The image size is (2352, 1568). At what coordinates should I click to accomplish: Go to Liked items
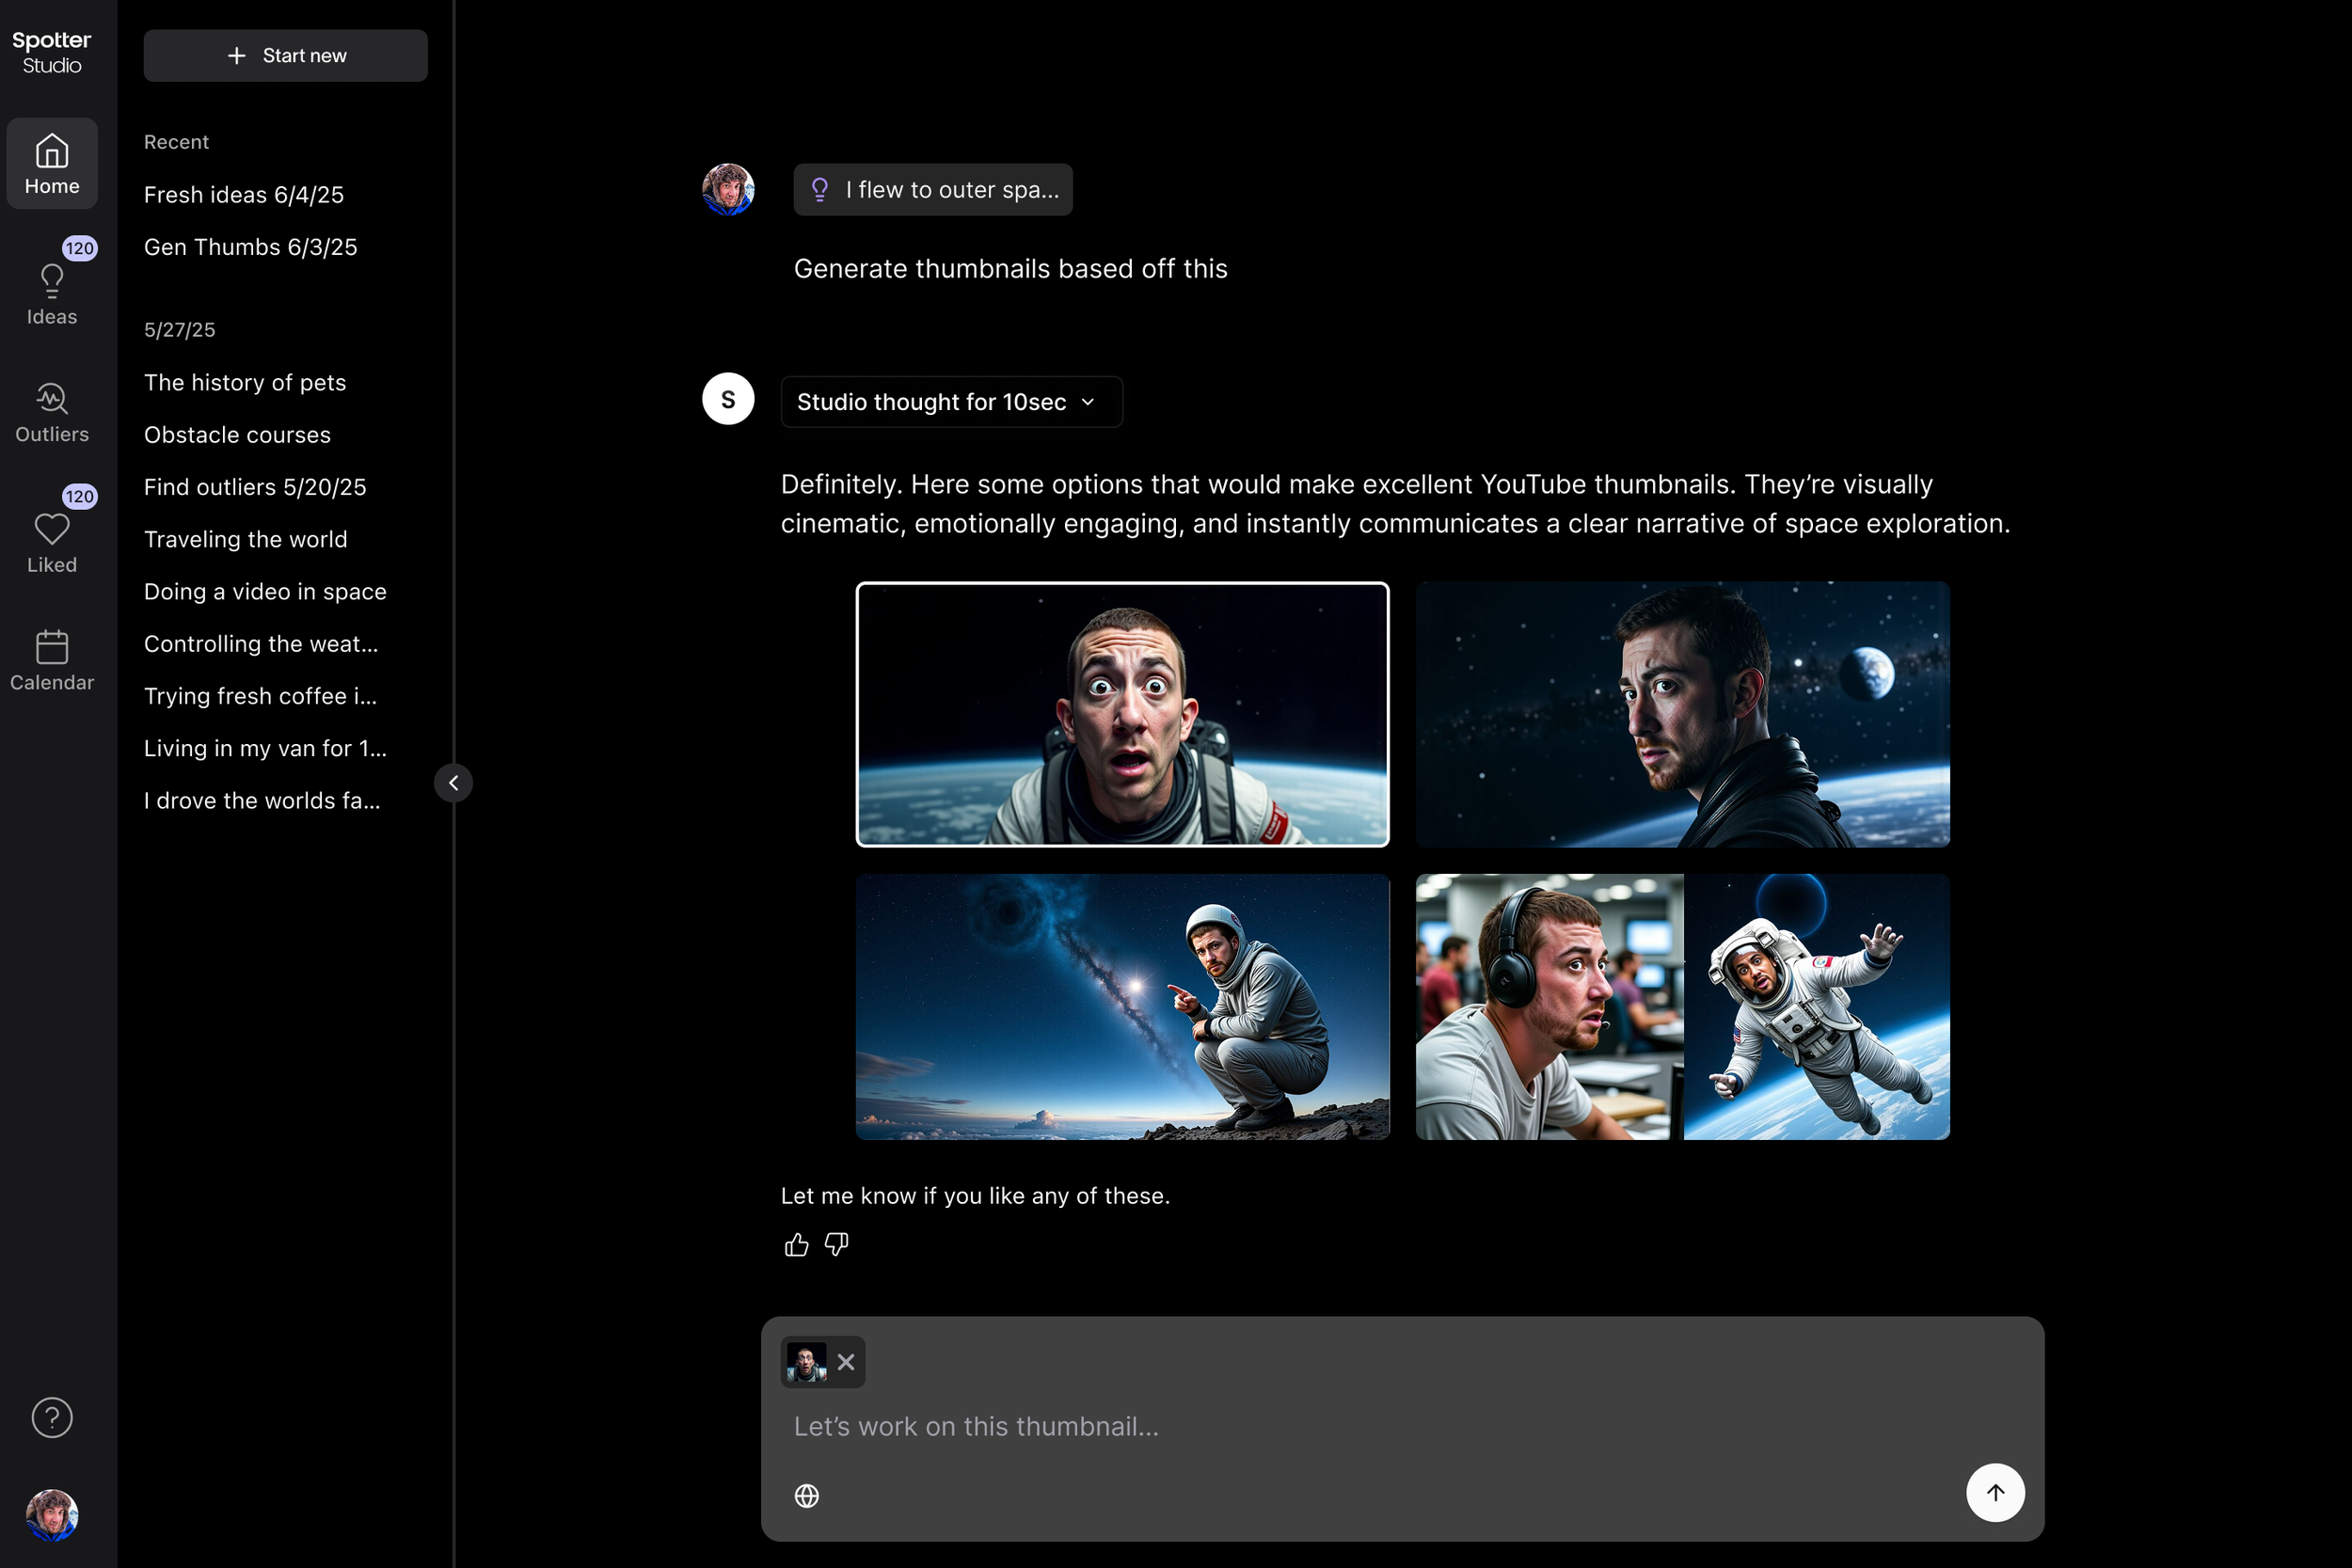52,541
